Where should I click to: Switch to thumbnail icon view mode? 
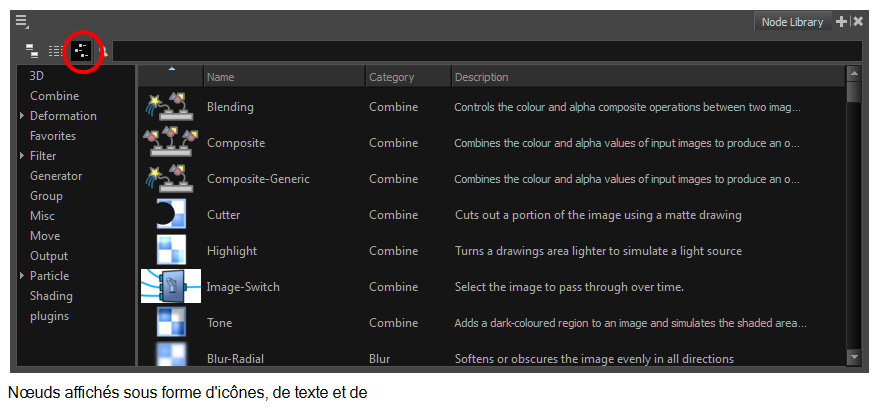(x=33, y=50)
